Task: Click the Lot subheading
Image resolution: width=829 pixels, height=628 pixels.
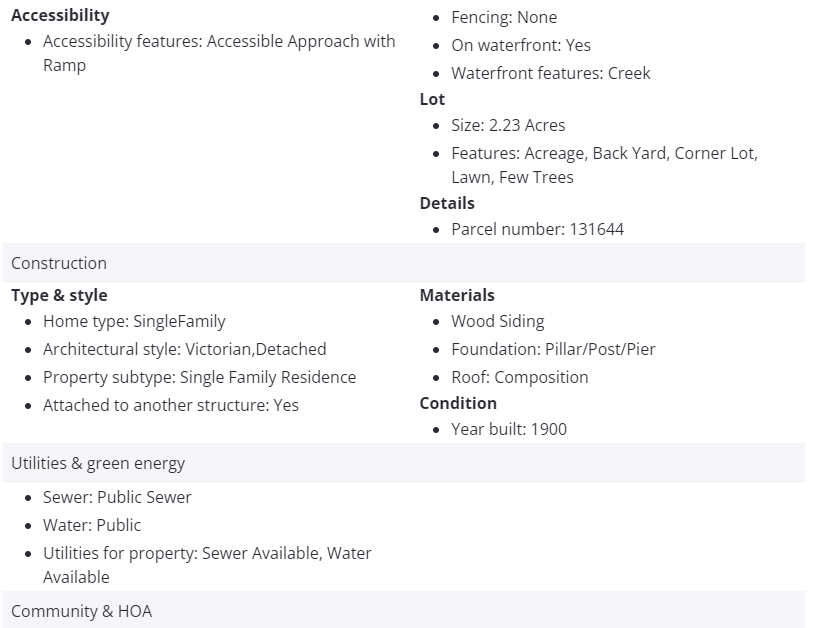Action: tap(432, 99)
